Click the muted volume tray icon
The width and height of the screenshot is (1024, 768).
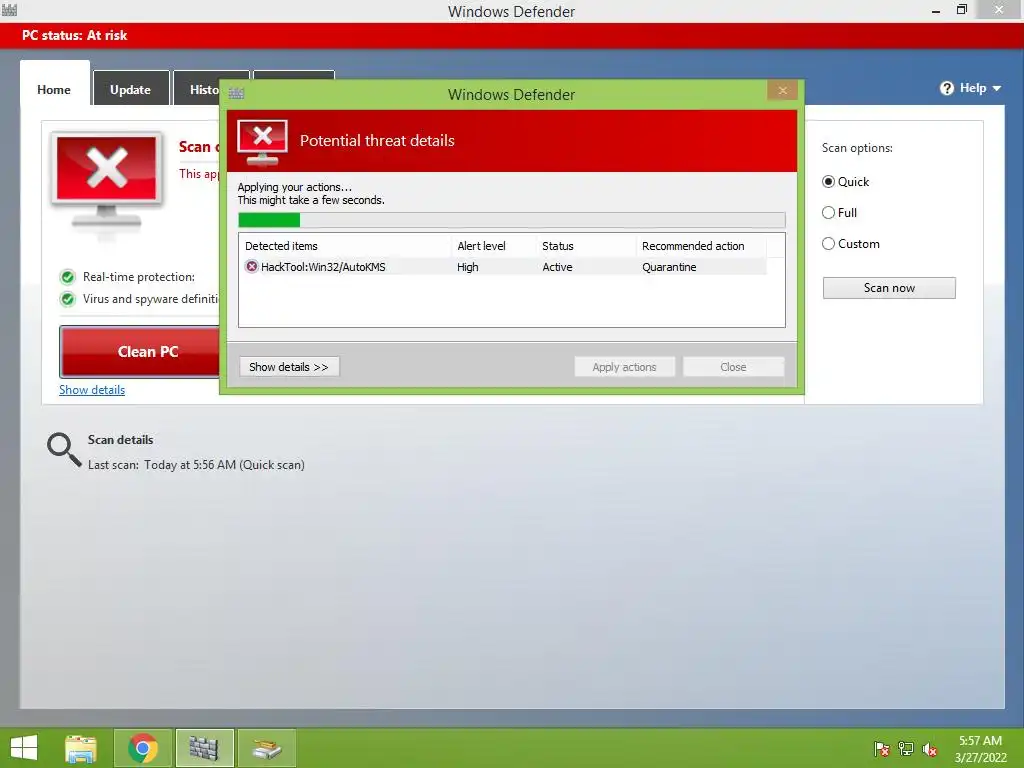pyautogui.click(x=929, y=749)
